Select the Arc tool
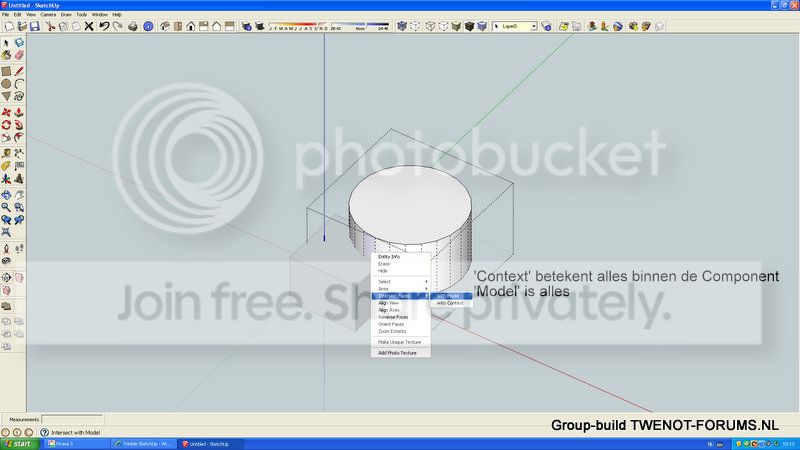800x450 pixels. point(19,84)
